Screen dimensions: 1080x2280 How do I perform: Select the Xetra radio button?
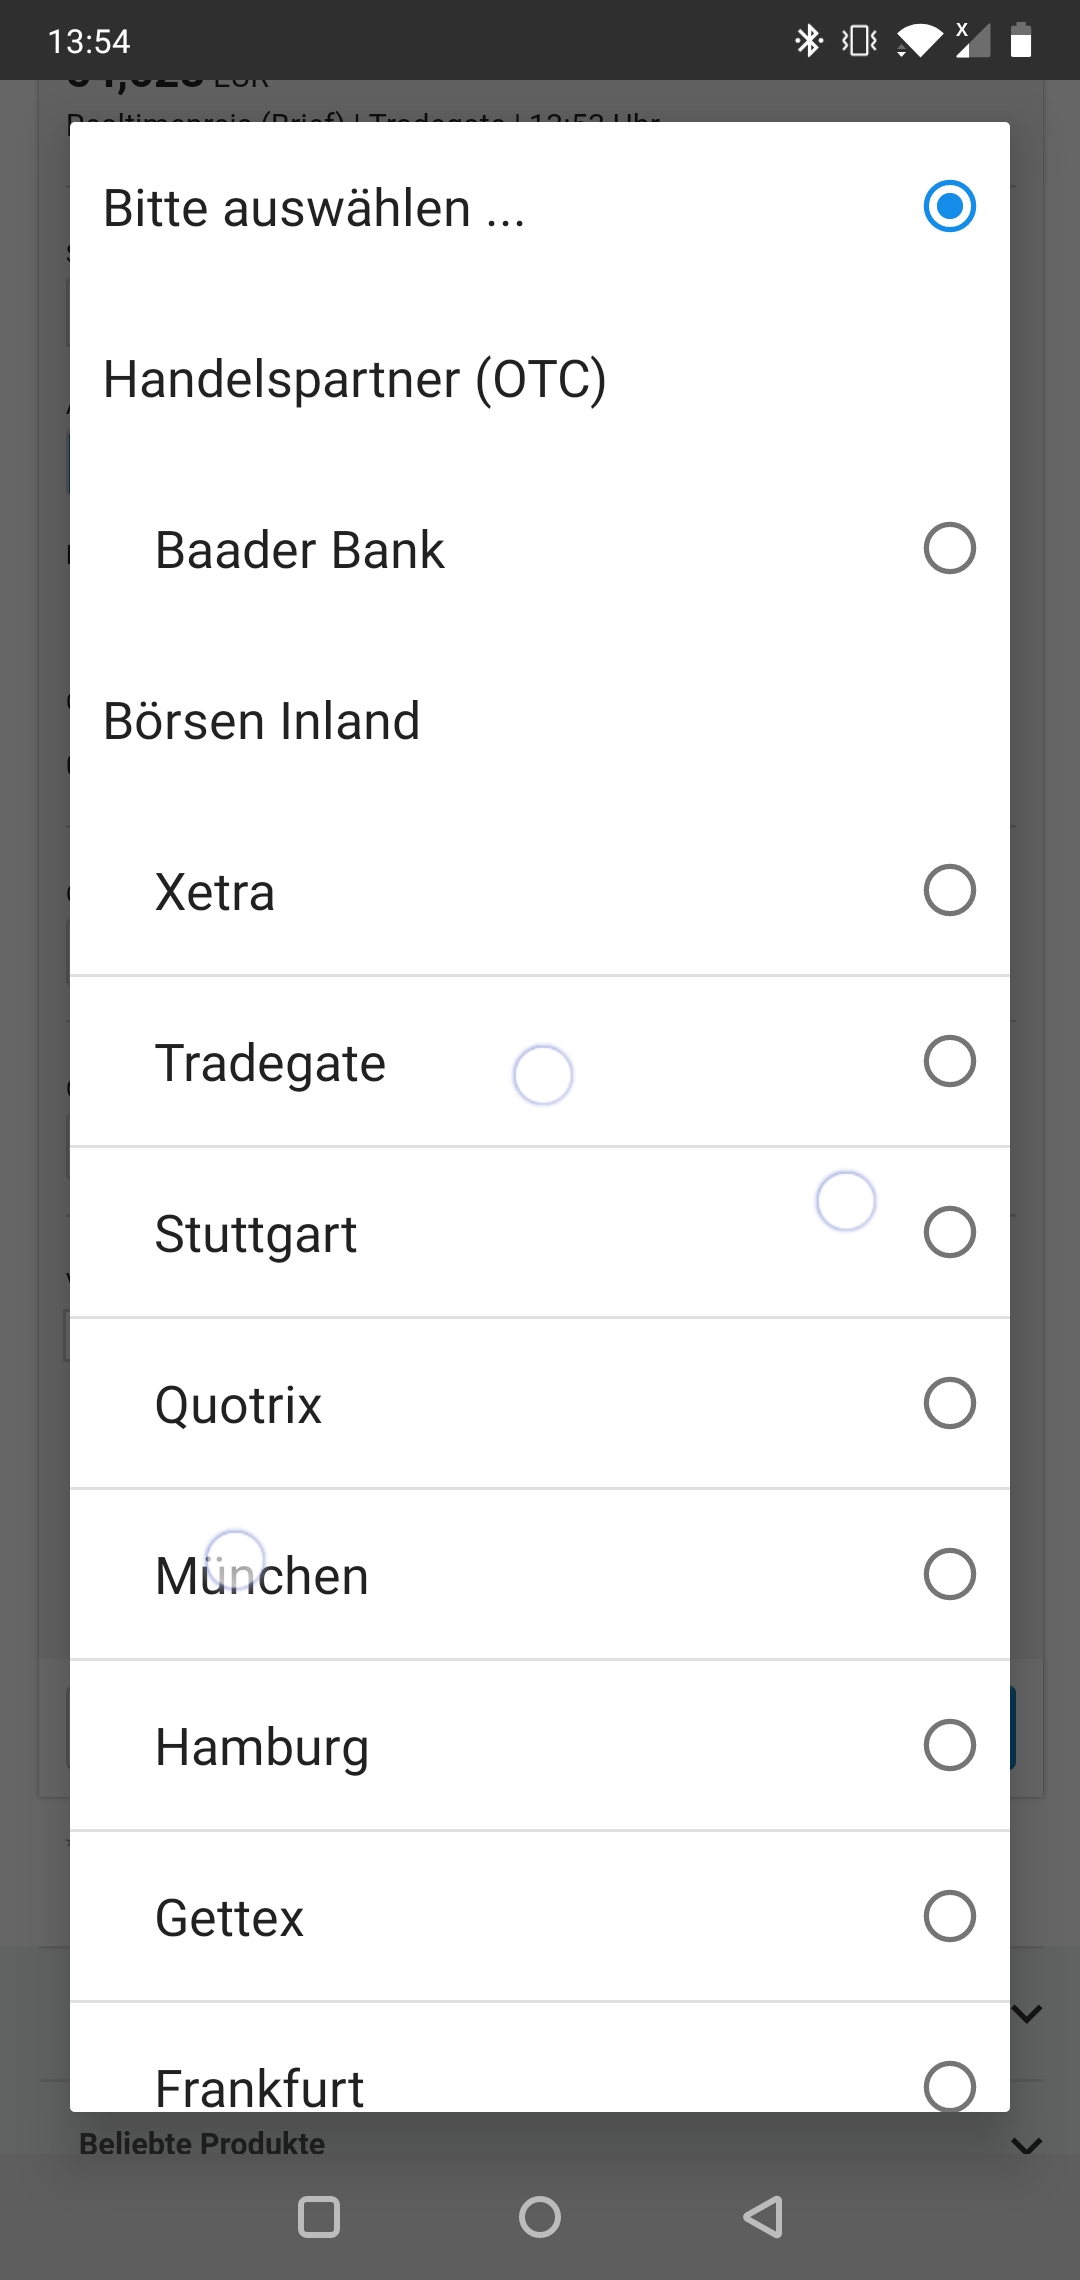click(949, 890)
